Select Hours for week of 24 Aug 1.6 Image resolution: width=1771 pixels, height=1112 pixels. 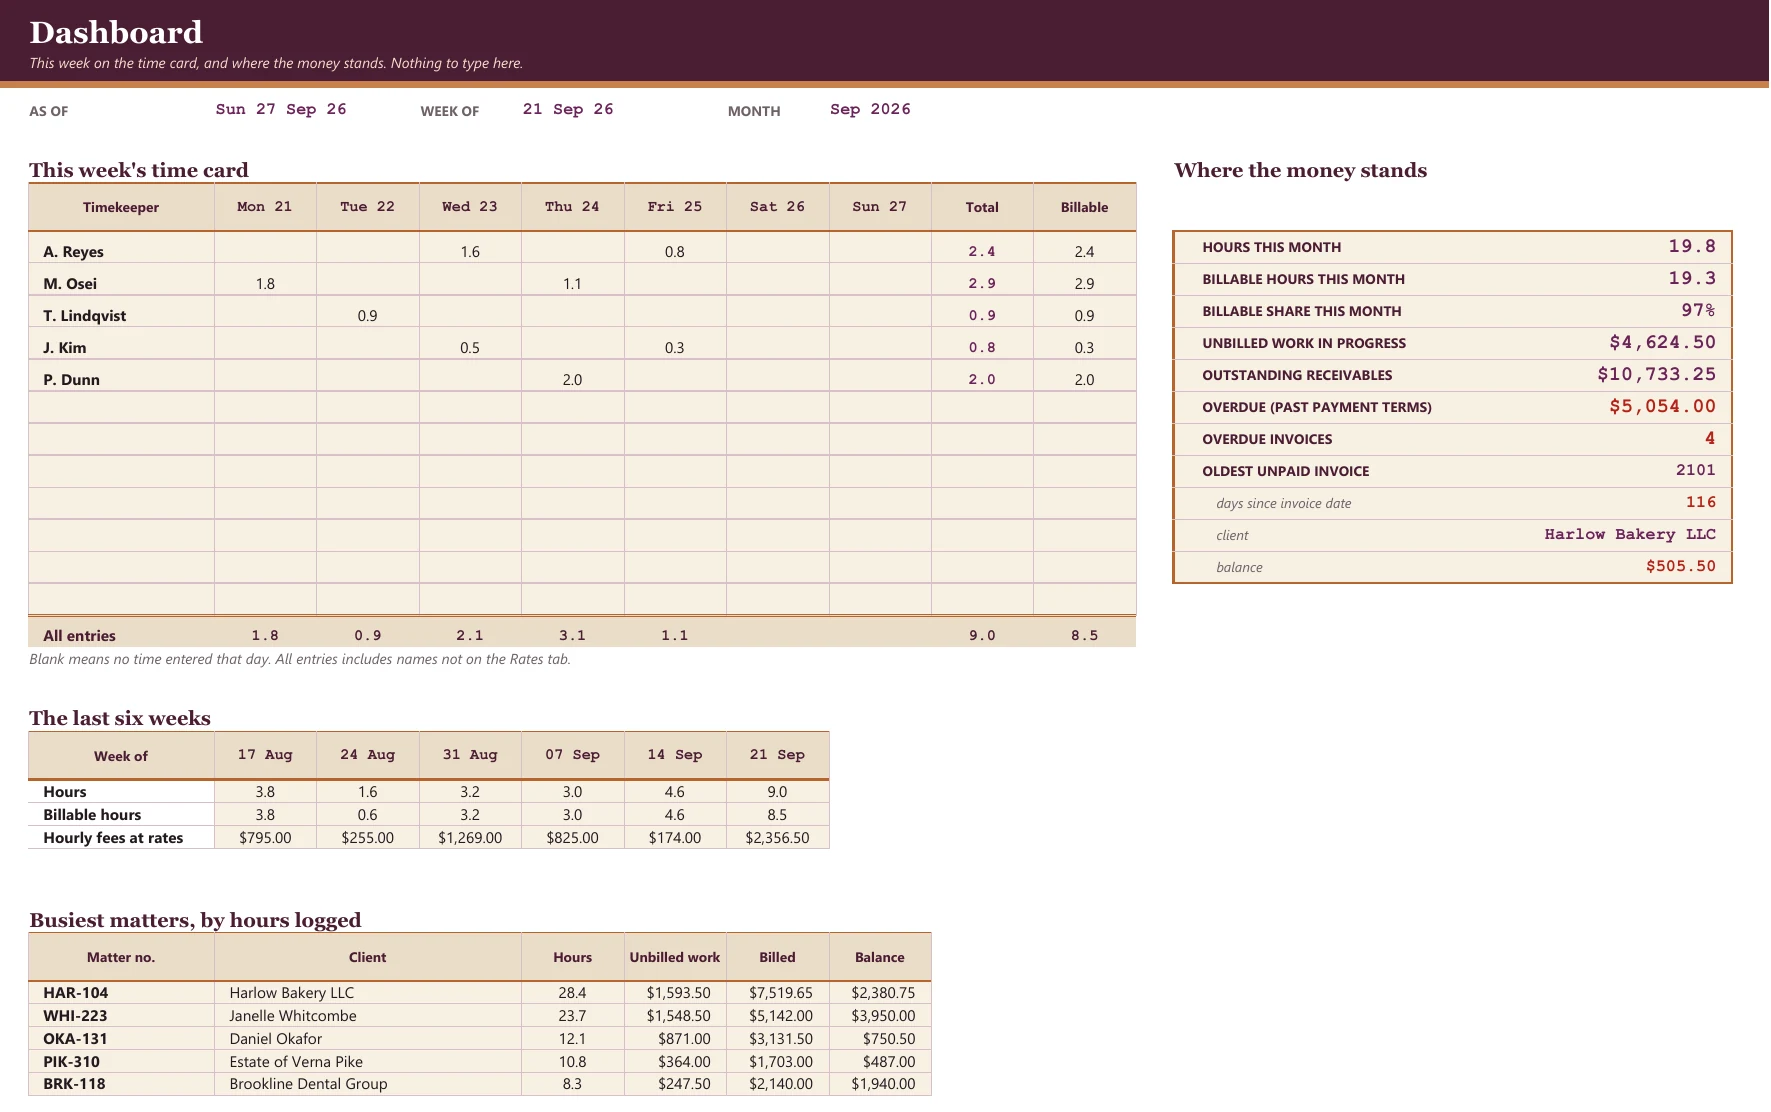tap(367, 792)
